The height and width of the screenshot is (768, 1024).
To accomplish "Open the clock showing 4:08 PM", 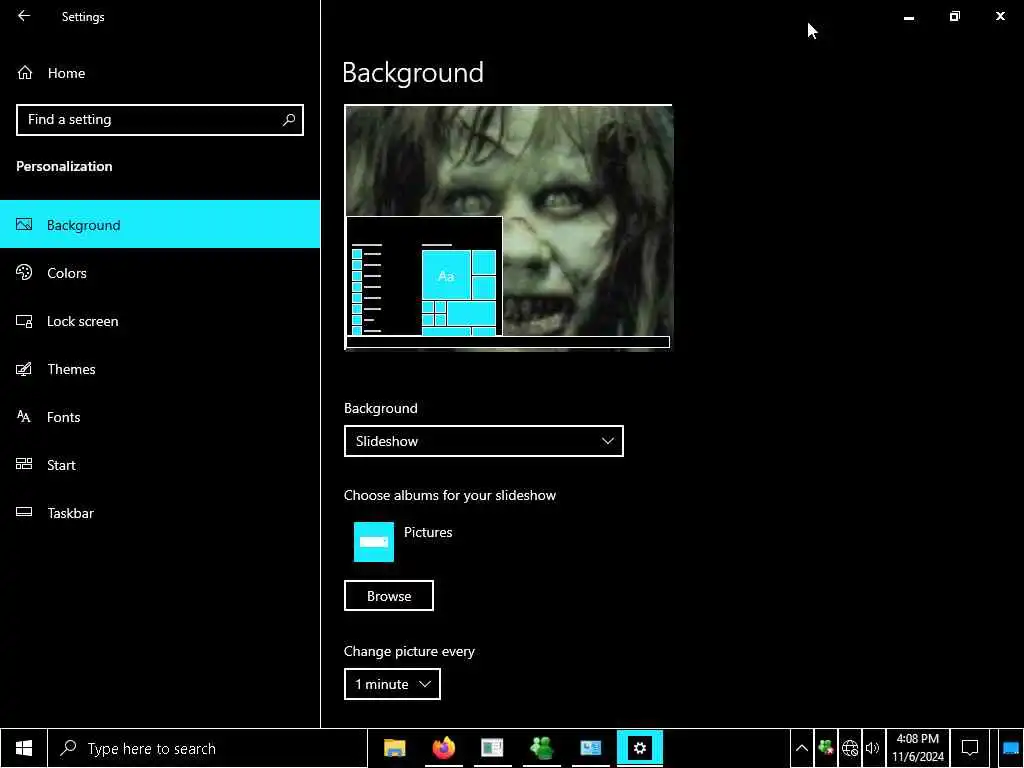I will point(918,748).
